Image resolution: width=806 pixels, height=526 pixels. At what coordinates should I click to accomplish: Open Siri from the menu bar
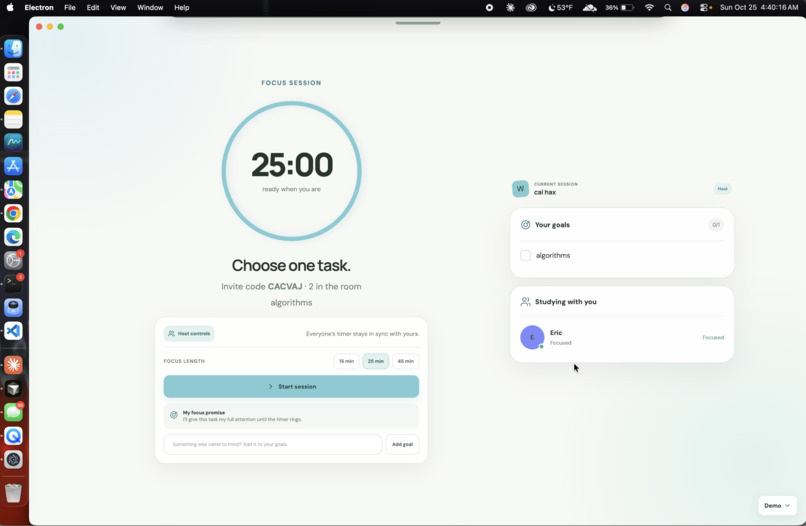pyautogui.click(x=685, y=8)
